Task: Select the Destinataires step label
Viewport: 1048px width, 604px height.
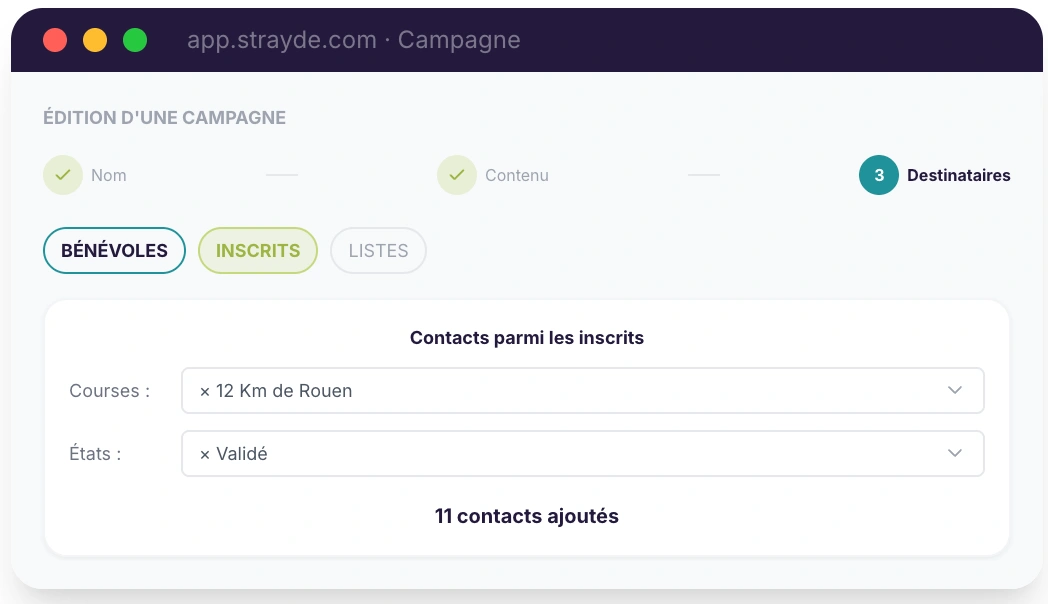Action: (x=958, y=175)
